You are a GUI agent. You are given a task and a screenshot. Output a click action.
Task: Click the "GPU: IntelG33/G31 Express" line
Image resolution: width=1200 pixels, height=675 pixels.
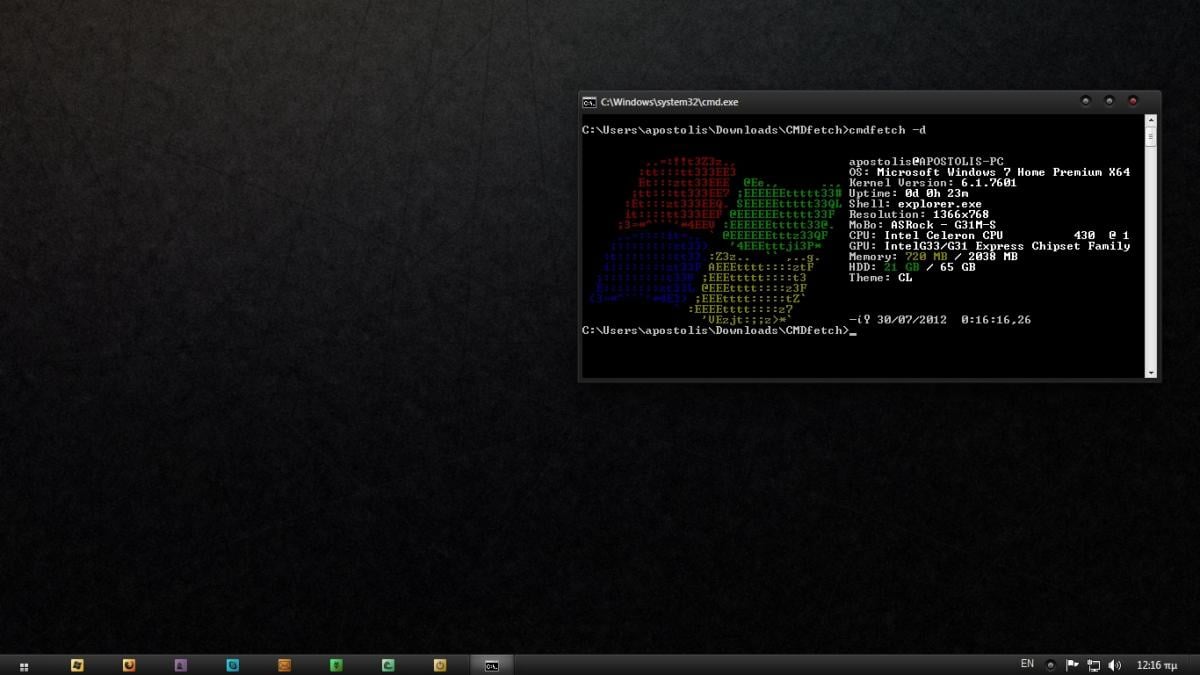click(989, 246)
